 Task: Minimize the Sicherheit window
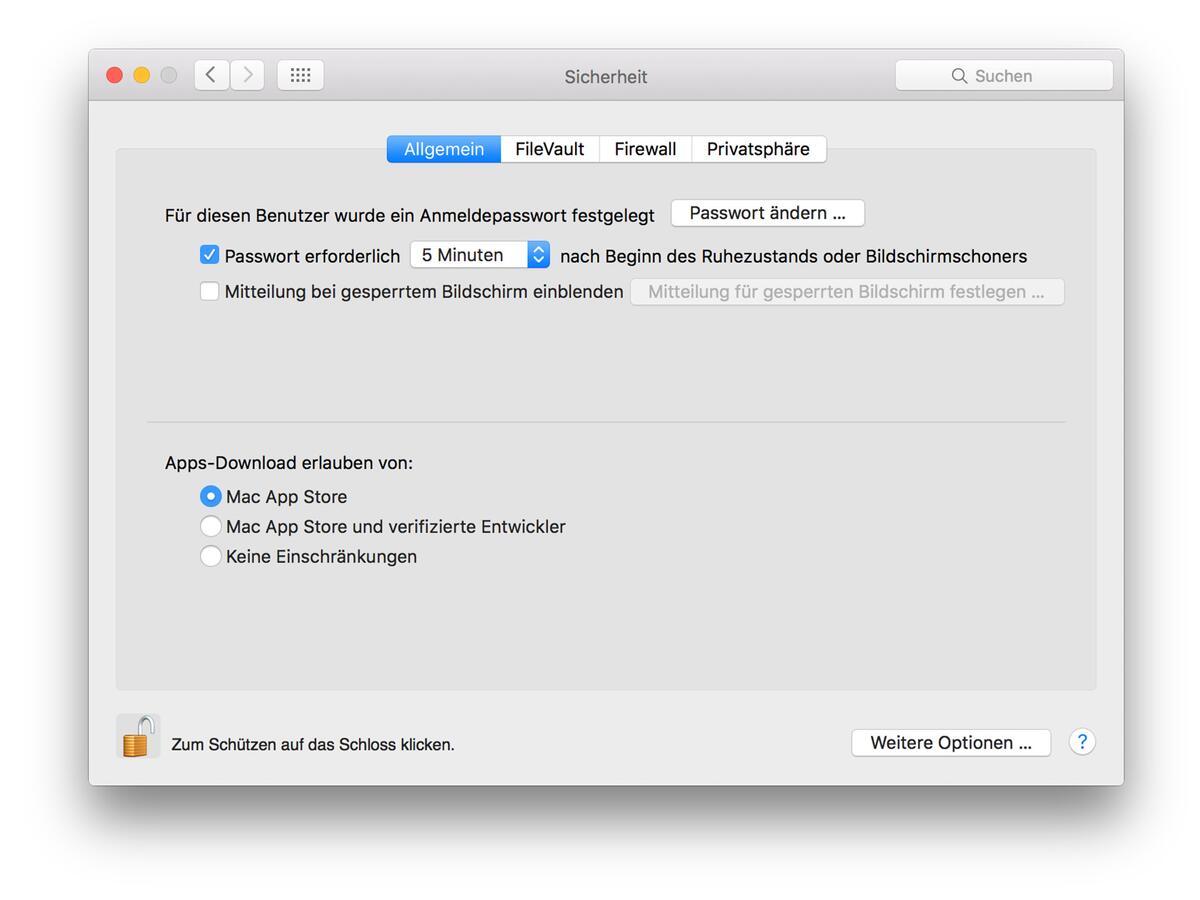(141, 75)
